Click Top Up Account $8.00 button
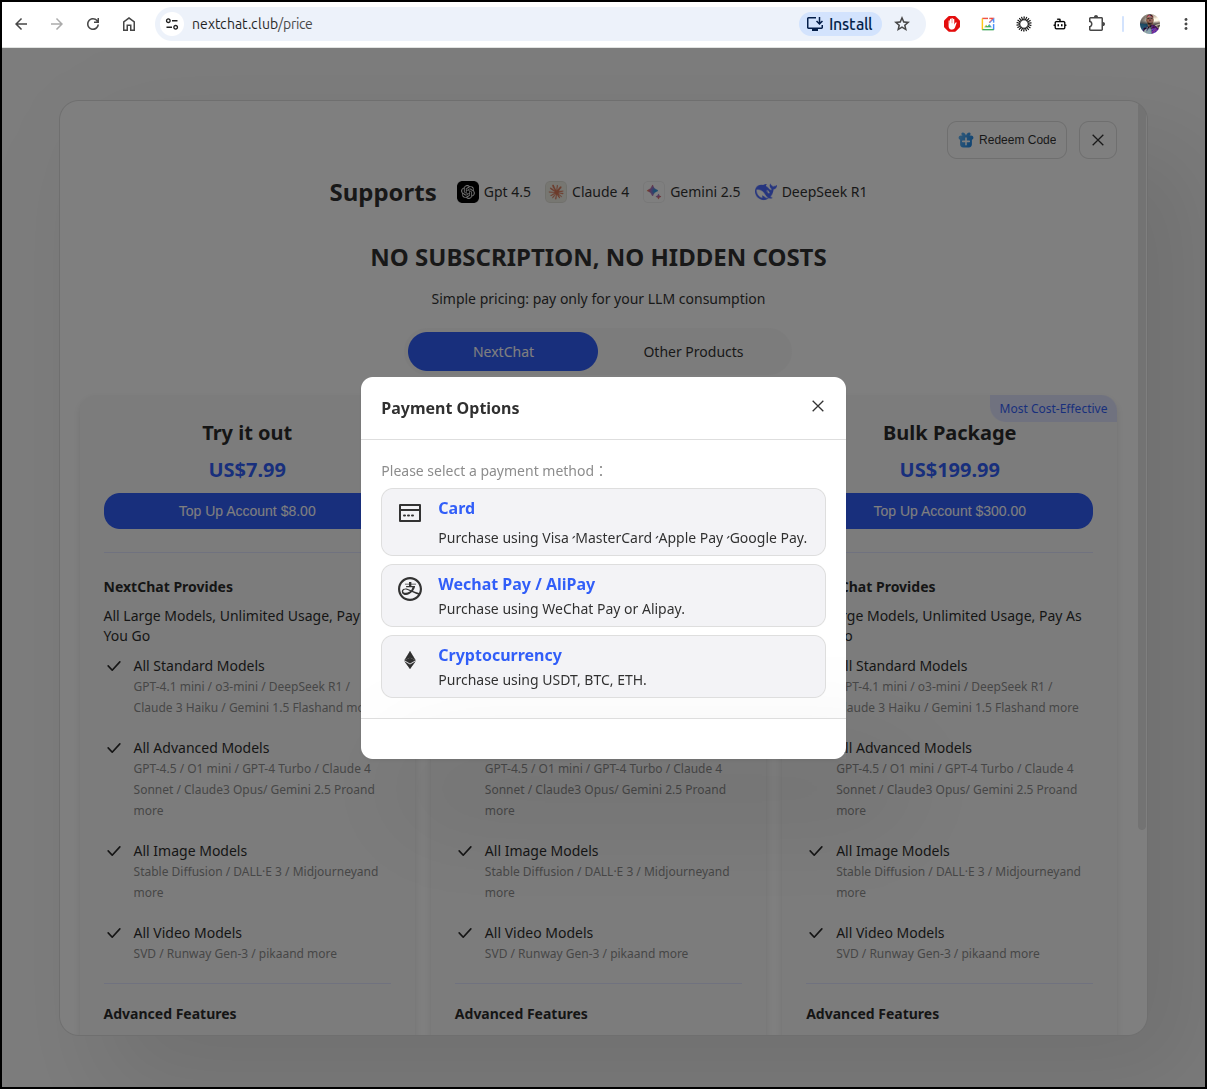The height and width of the screenshot is (1089, 1207). [x=234, y=511]
